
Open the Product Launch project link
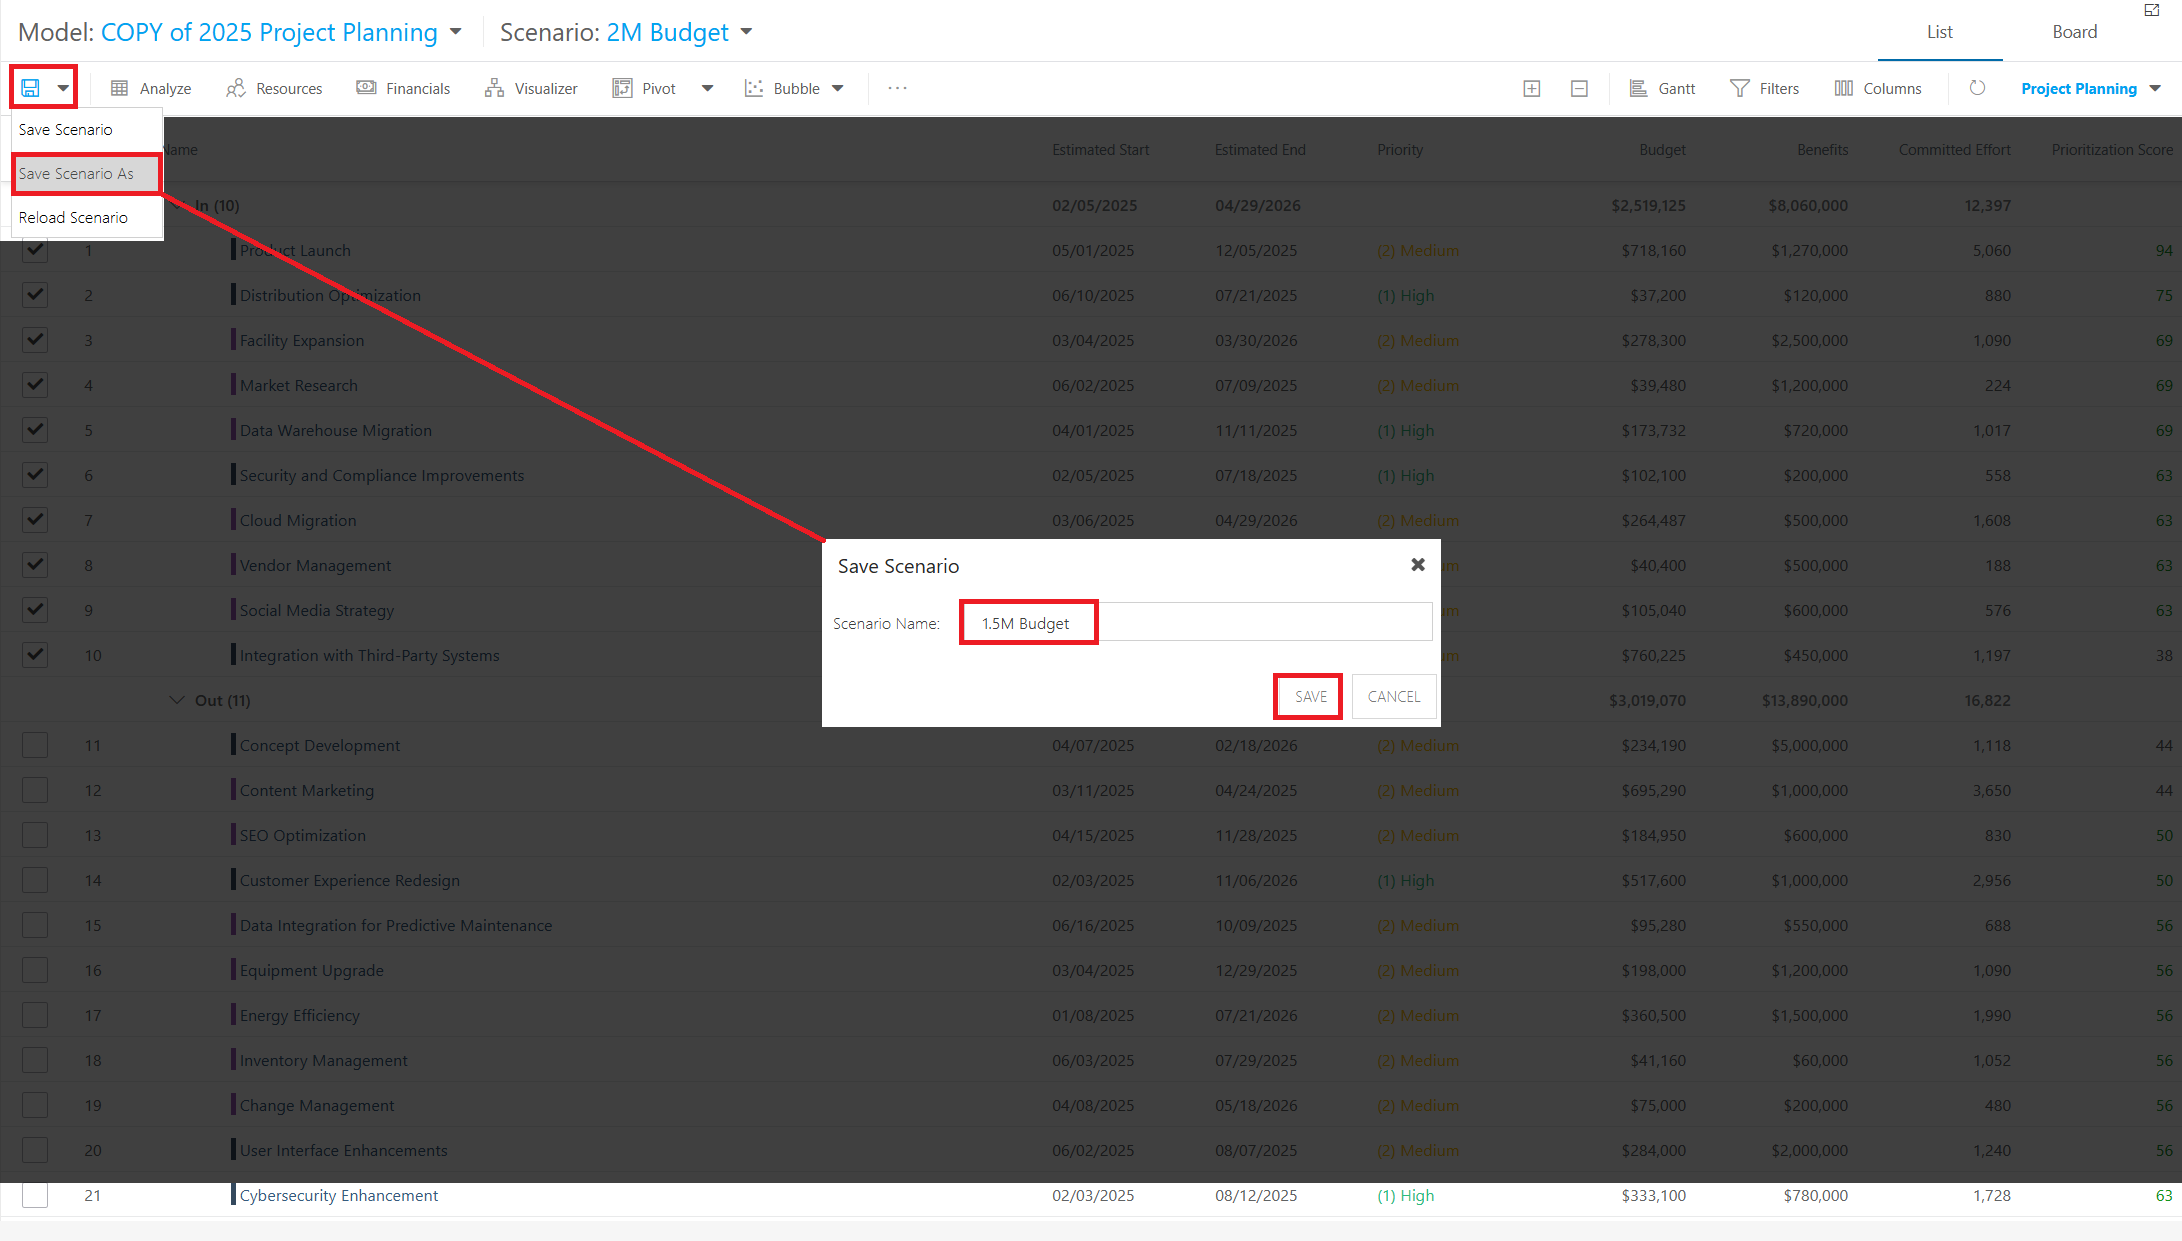coord(295,250)
